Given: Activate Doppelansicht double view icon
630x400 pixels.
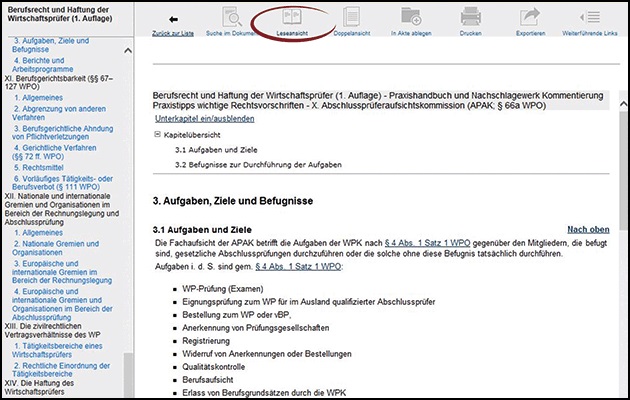Looking at the screenshot, I should click(x=351, y=18).
